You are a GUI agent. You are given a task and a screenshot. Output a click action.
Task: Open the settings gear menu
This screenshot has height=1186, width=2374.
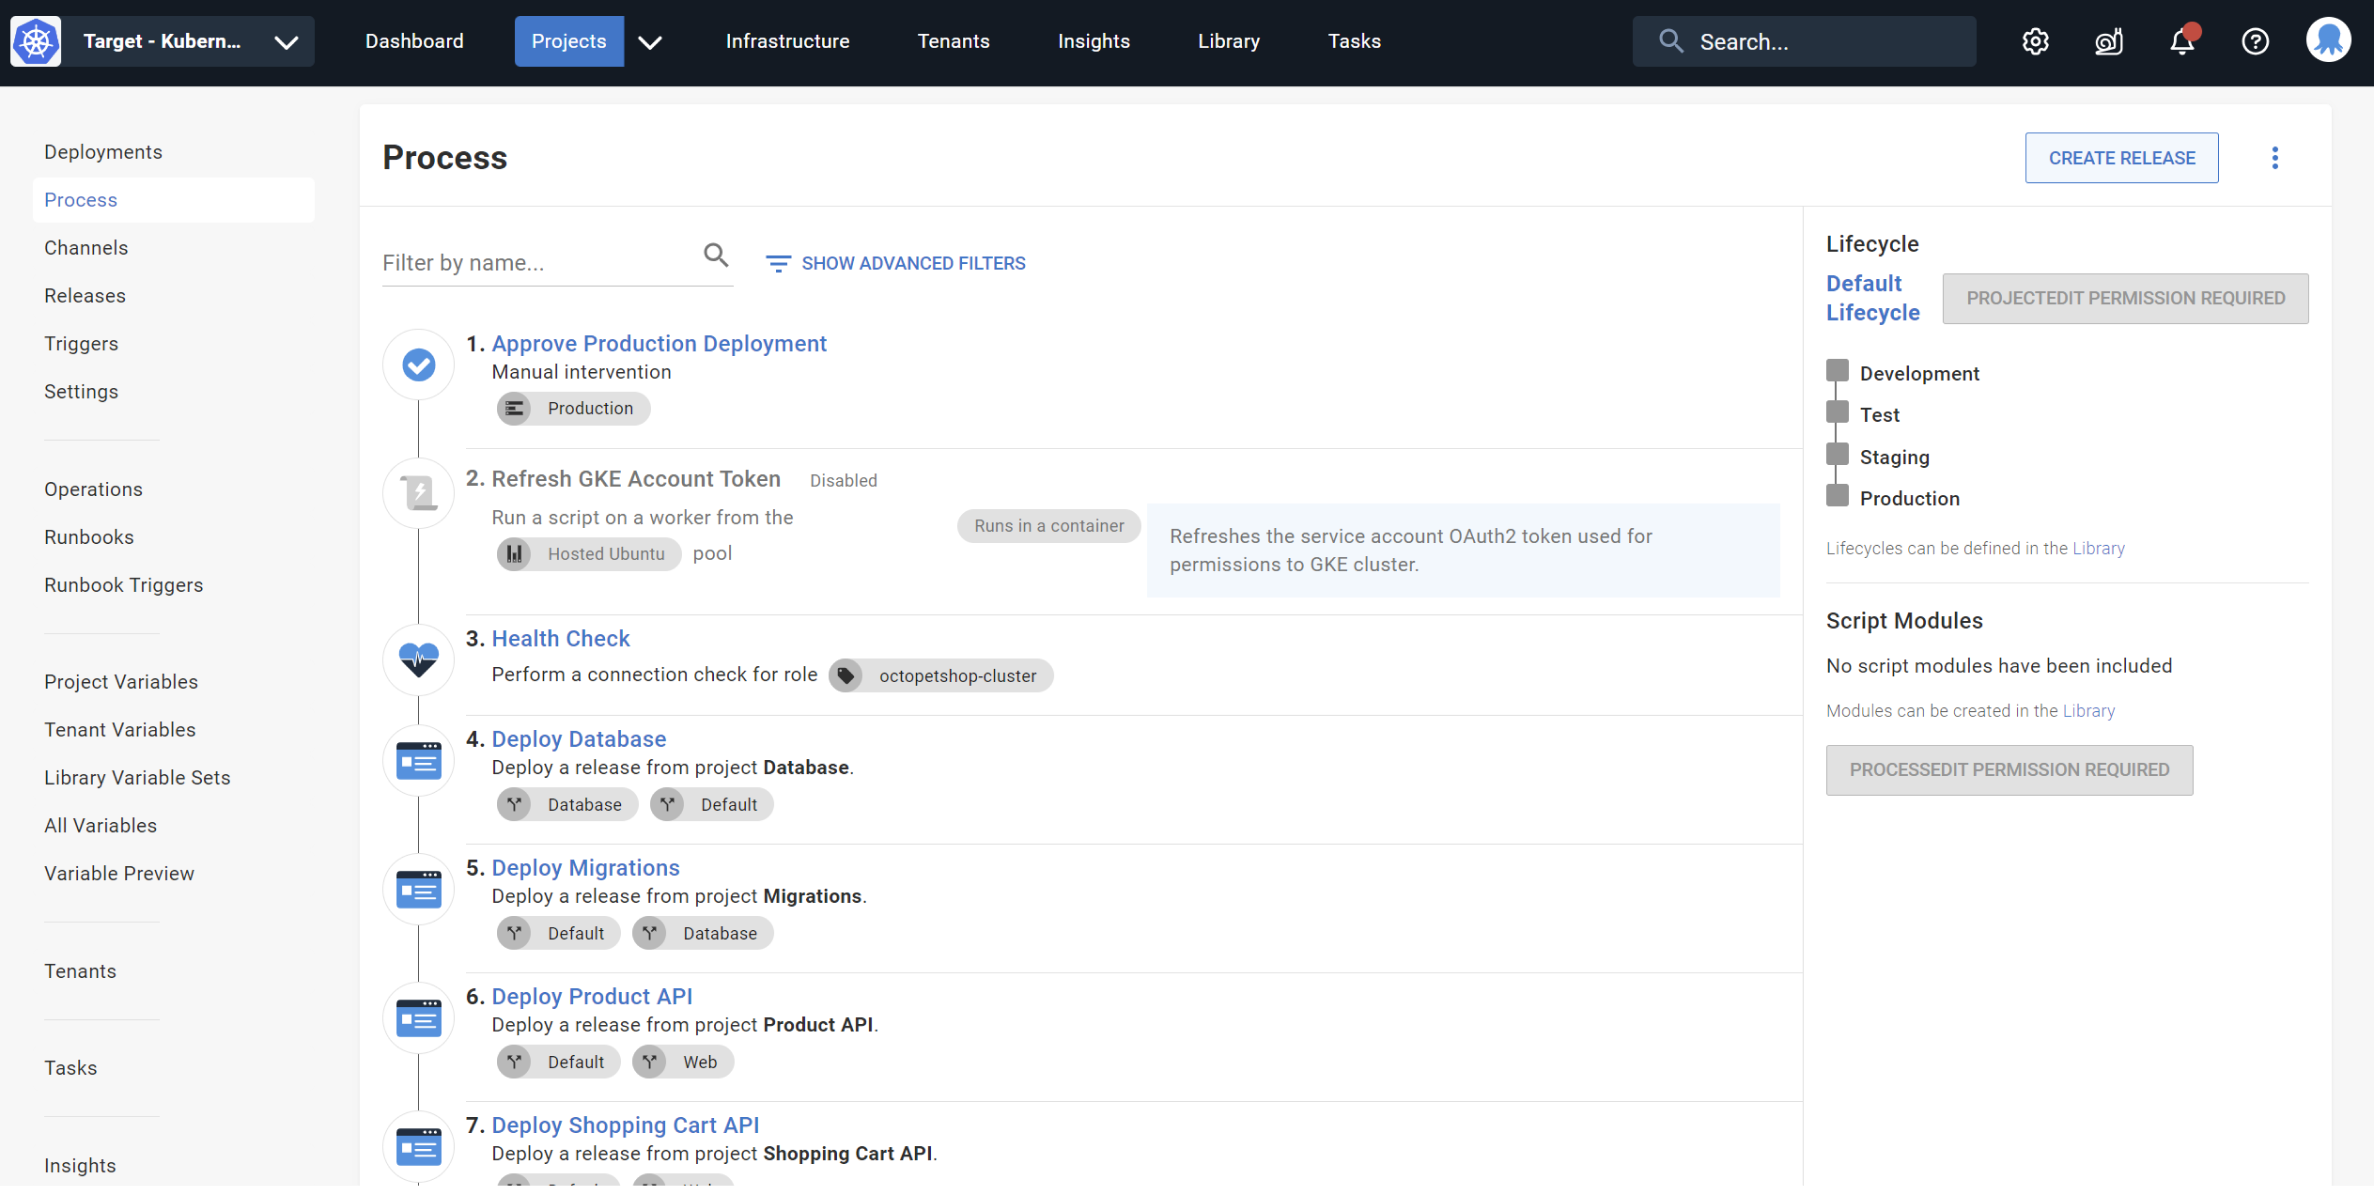coord(2034,41)
